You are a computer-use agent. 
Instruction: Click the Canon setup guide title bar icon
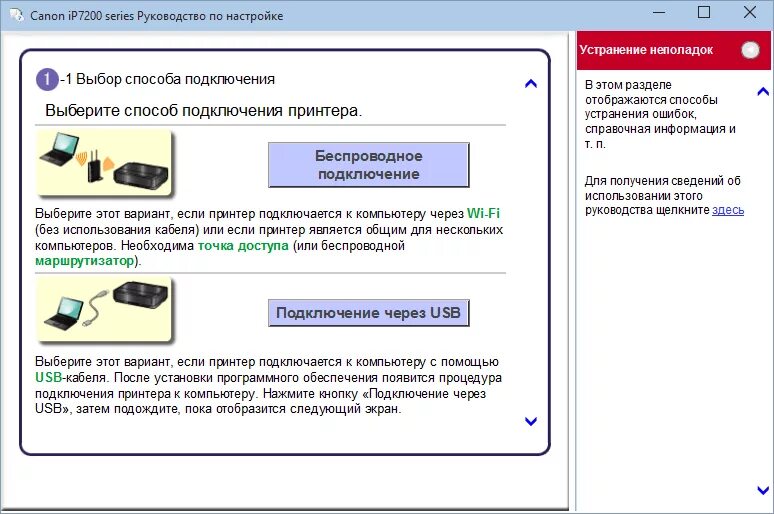pos(16,15)
